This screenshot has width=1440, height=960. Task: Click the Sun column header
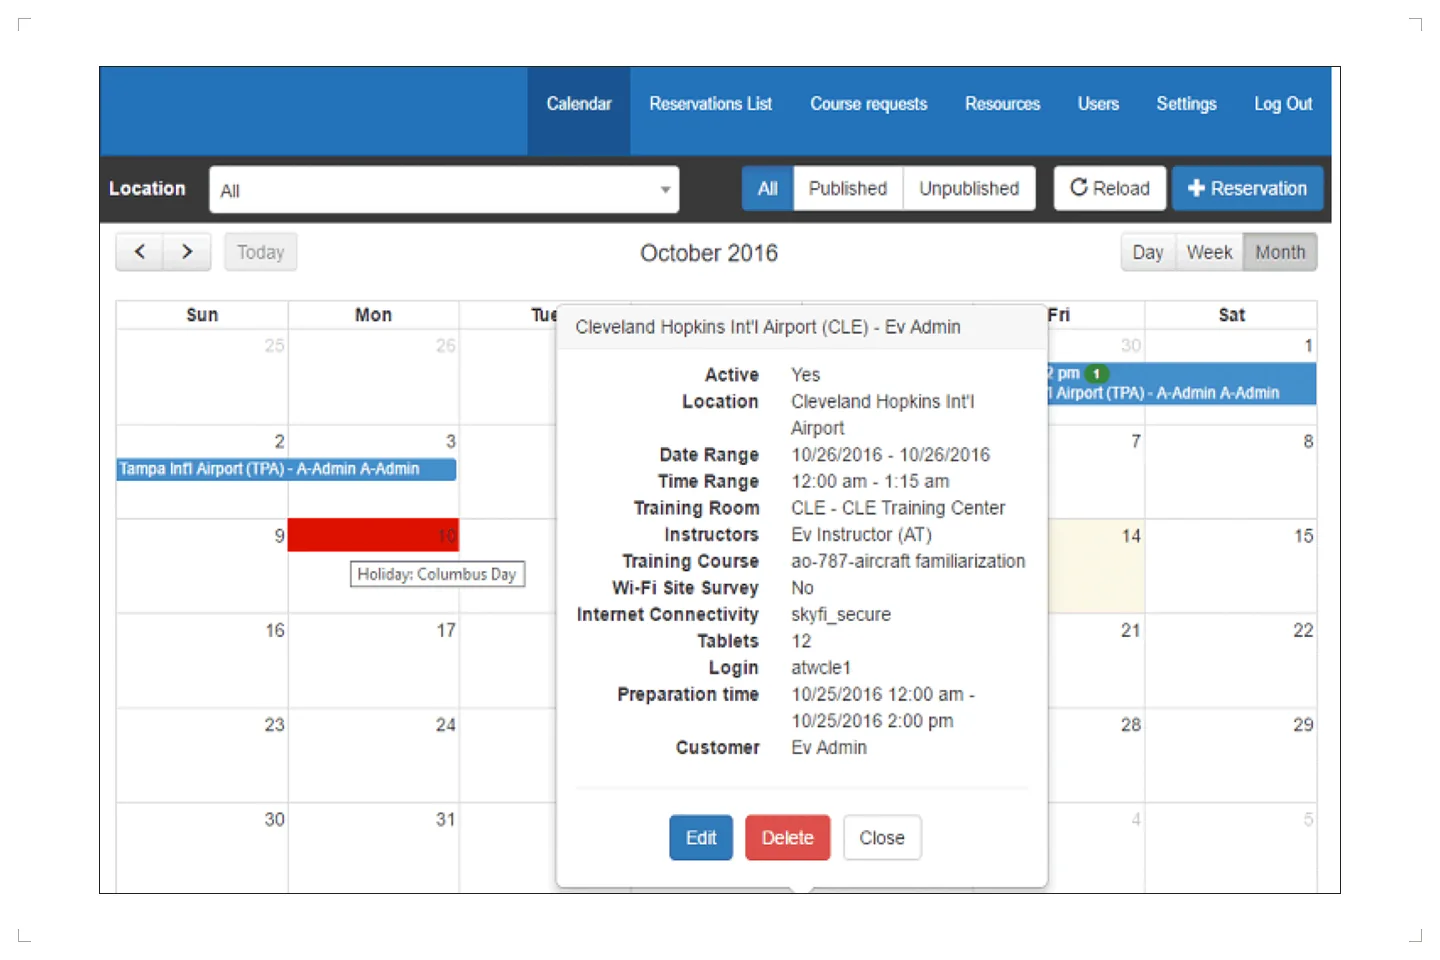pos(202,315)
